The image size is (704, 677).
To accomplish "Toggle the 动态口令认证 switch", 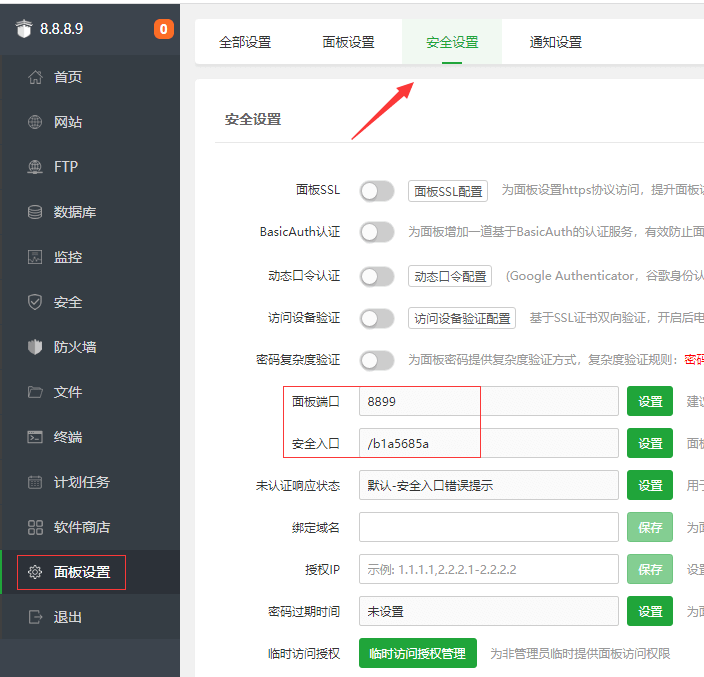I will pos(377,276).
